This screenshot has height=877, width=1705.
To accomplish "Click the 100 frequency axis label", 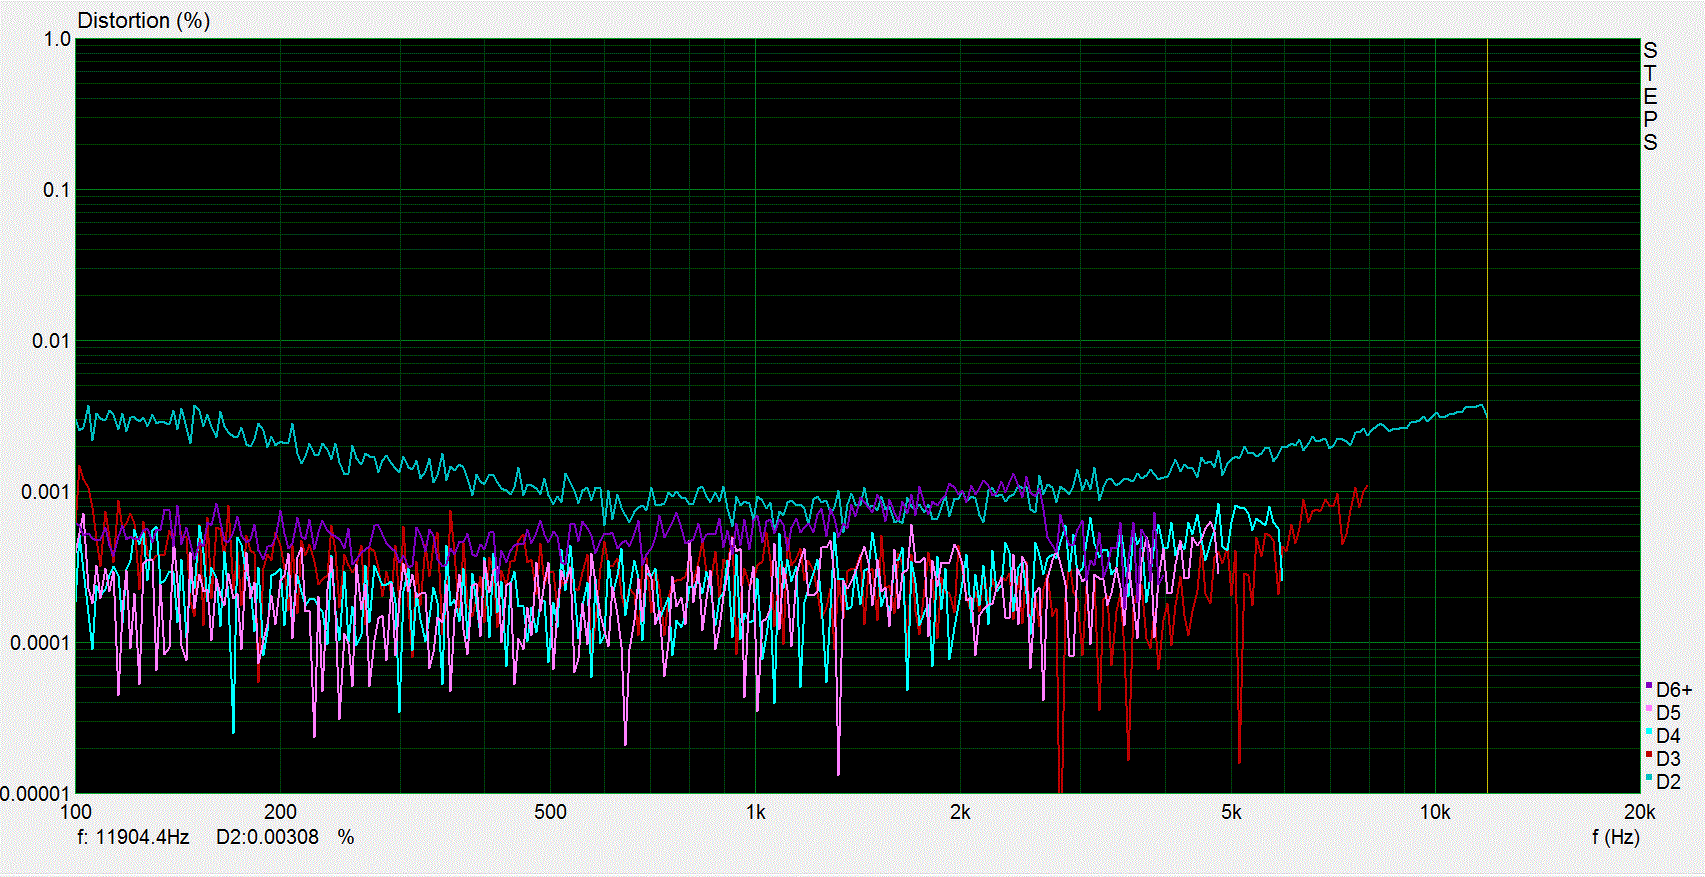I will click(x=76, y=812).
